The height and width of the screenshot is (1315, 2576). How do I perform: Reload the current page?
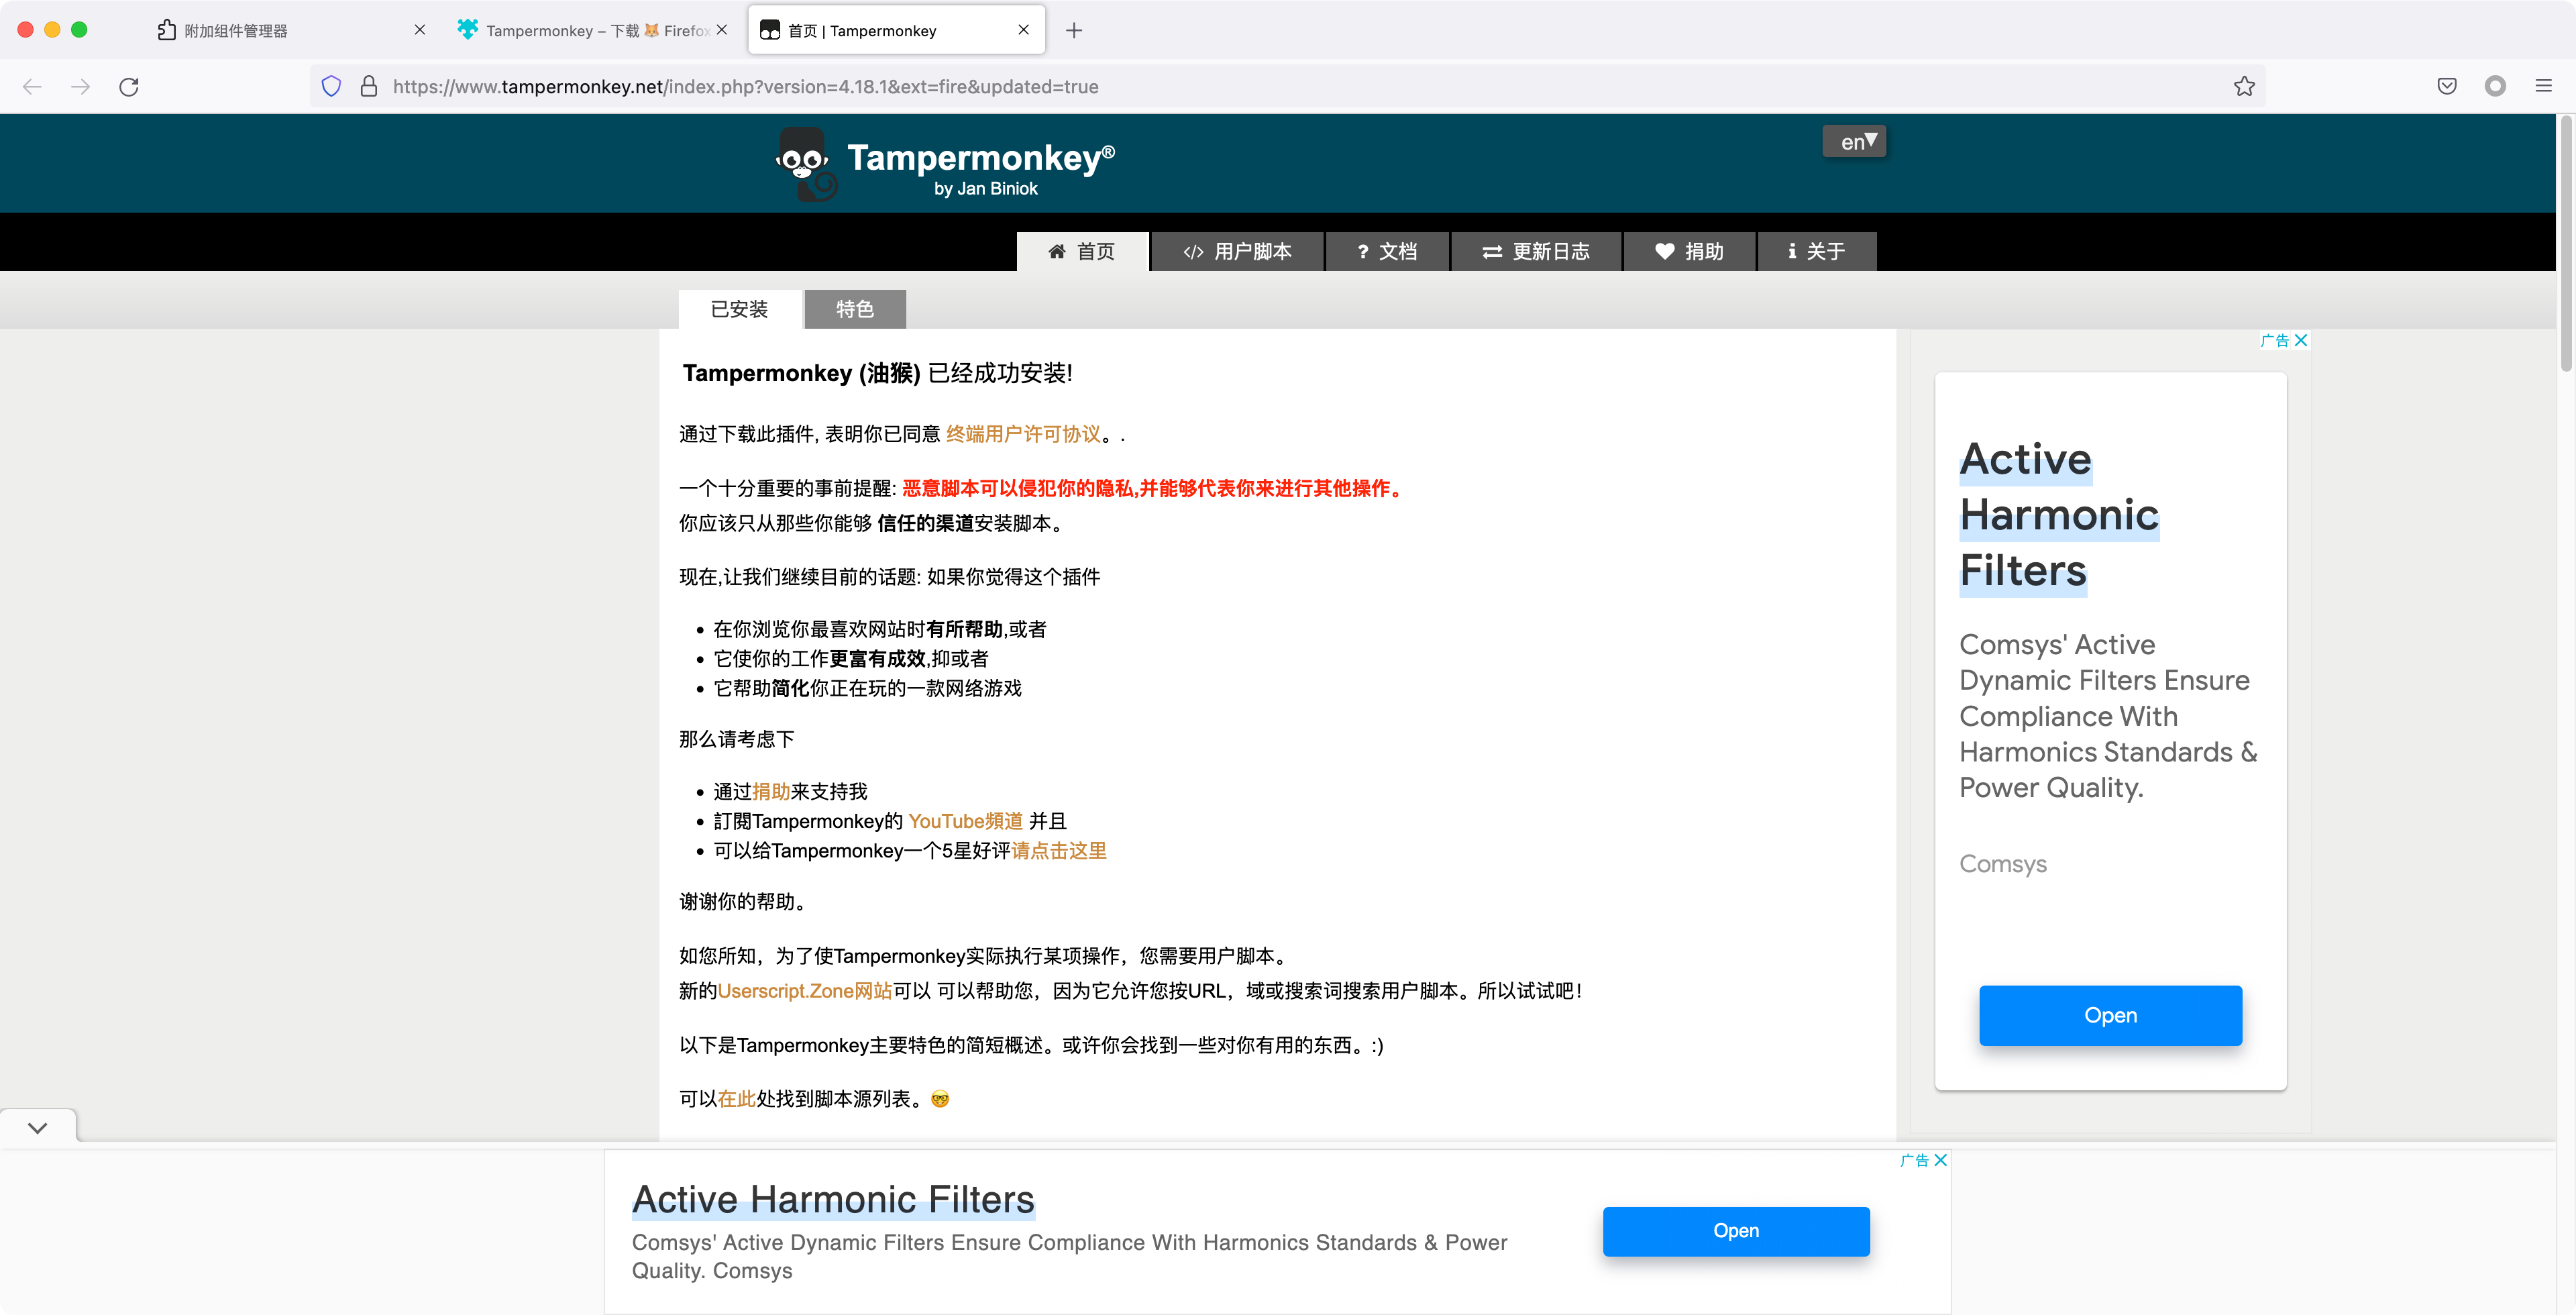point(129,87)
